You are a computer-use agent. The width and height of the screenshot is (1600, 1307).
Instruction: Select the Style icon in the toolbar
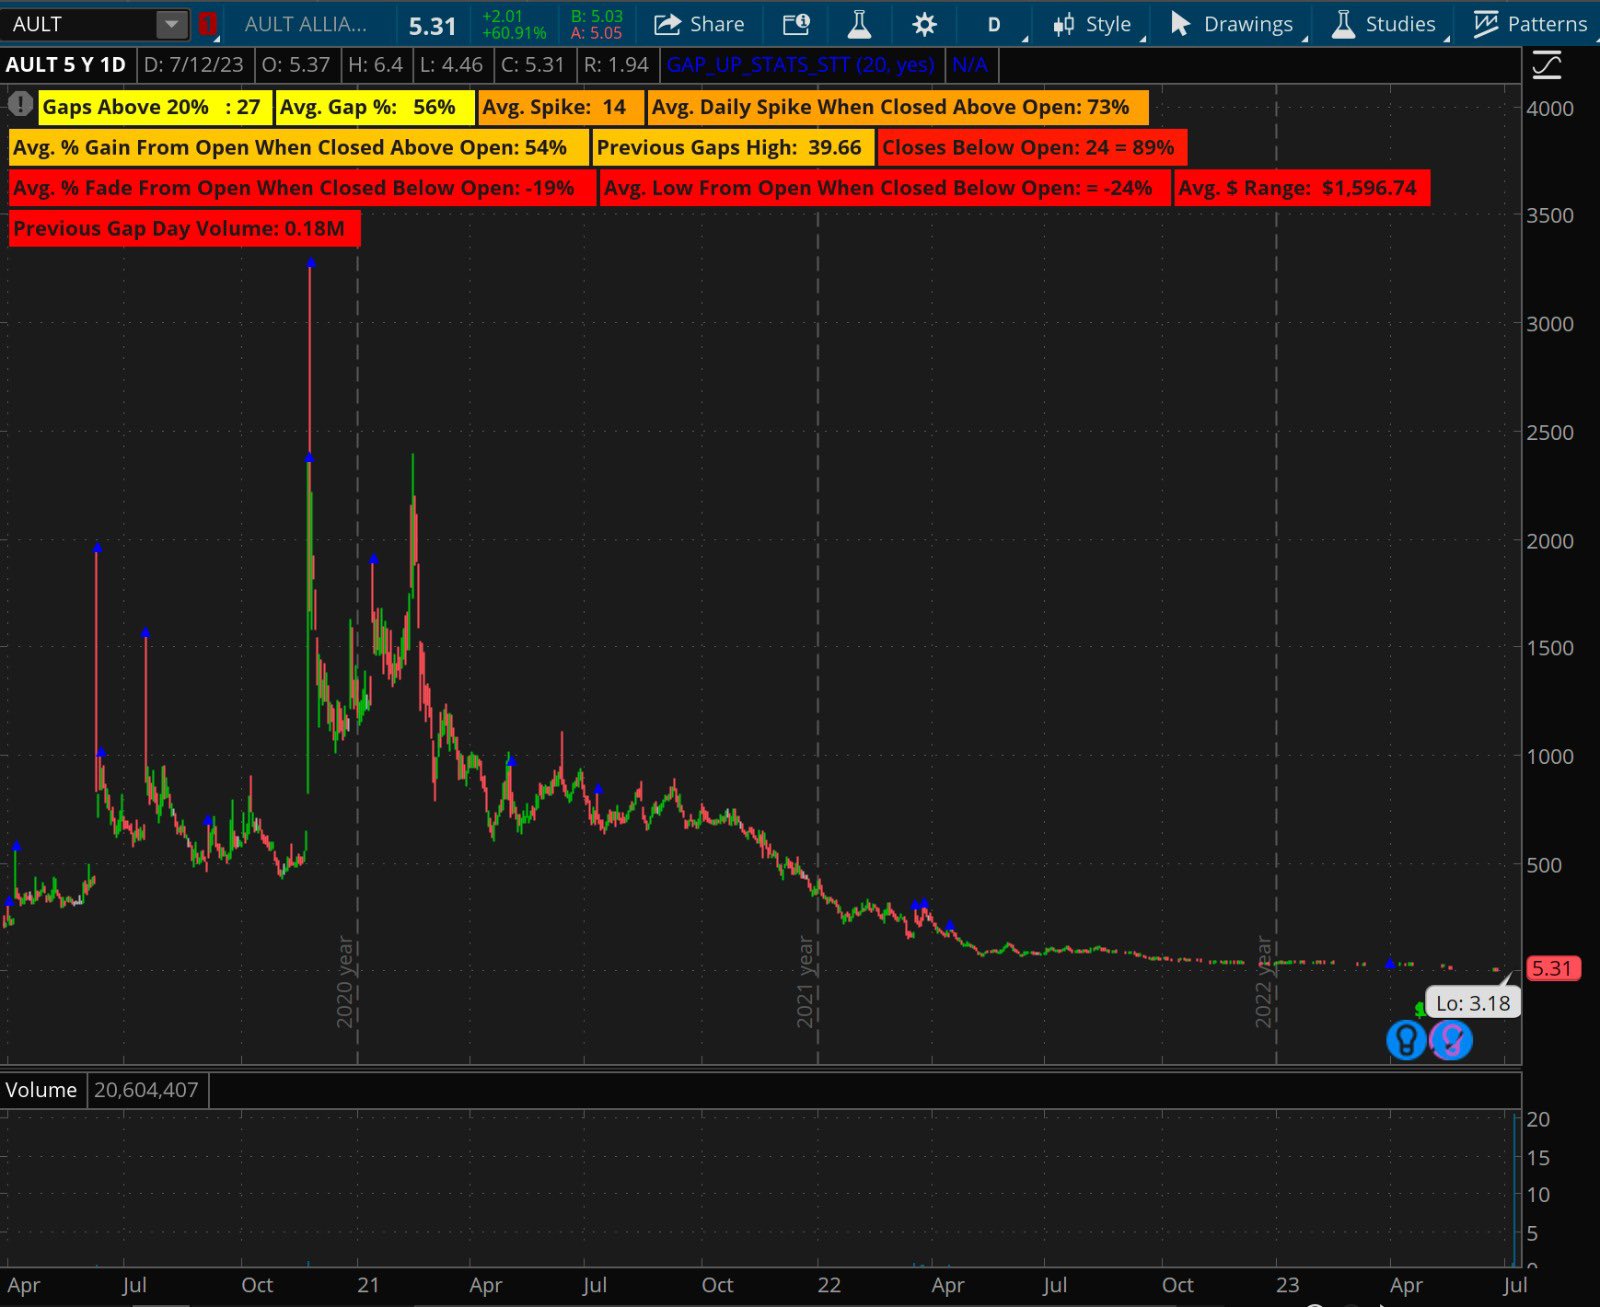1065,24
